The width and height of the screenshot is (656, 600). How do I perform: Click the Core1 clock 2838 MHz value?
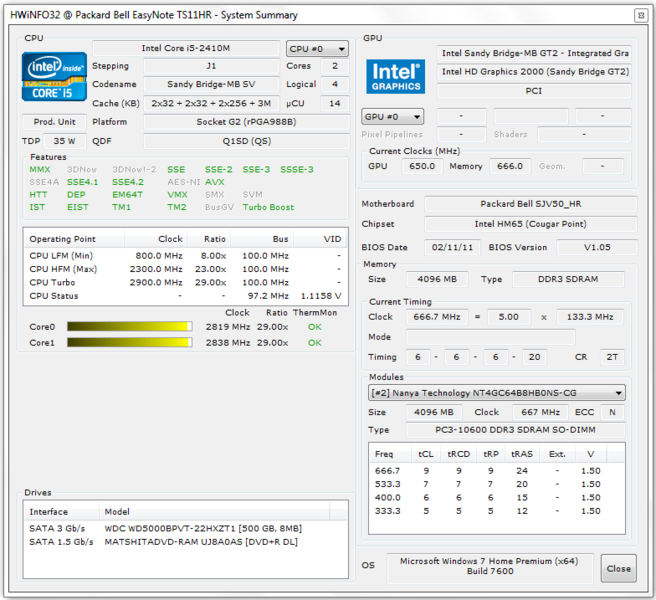[228, 343]
